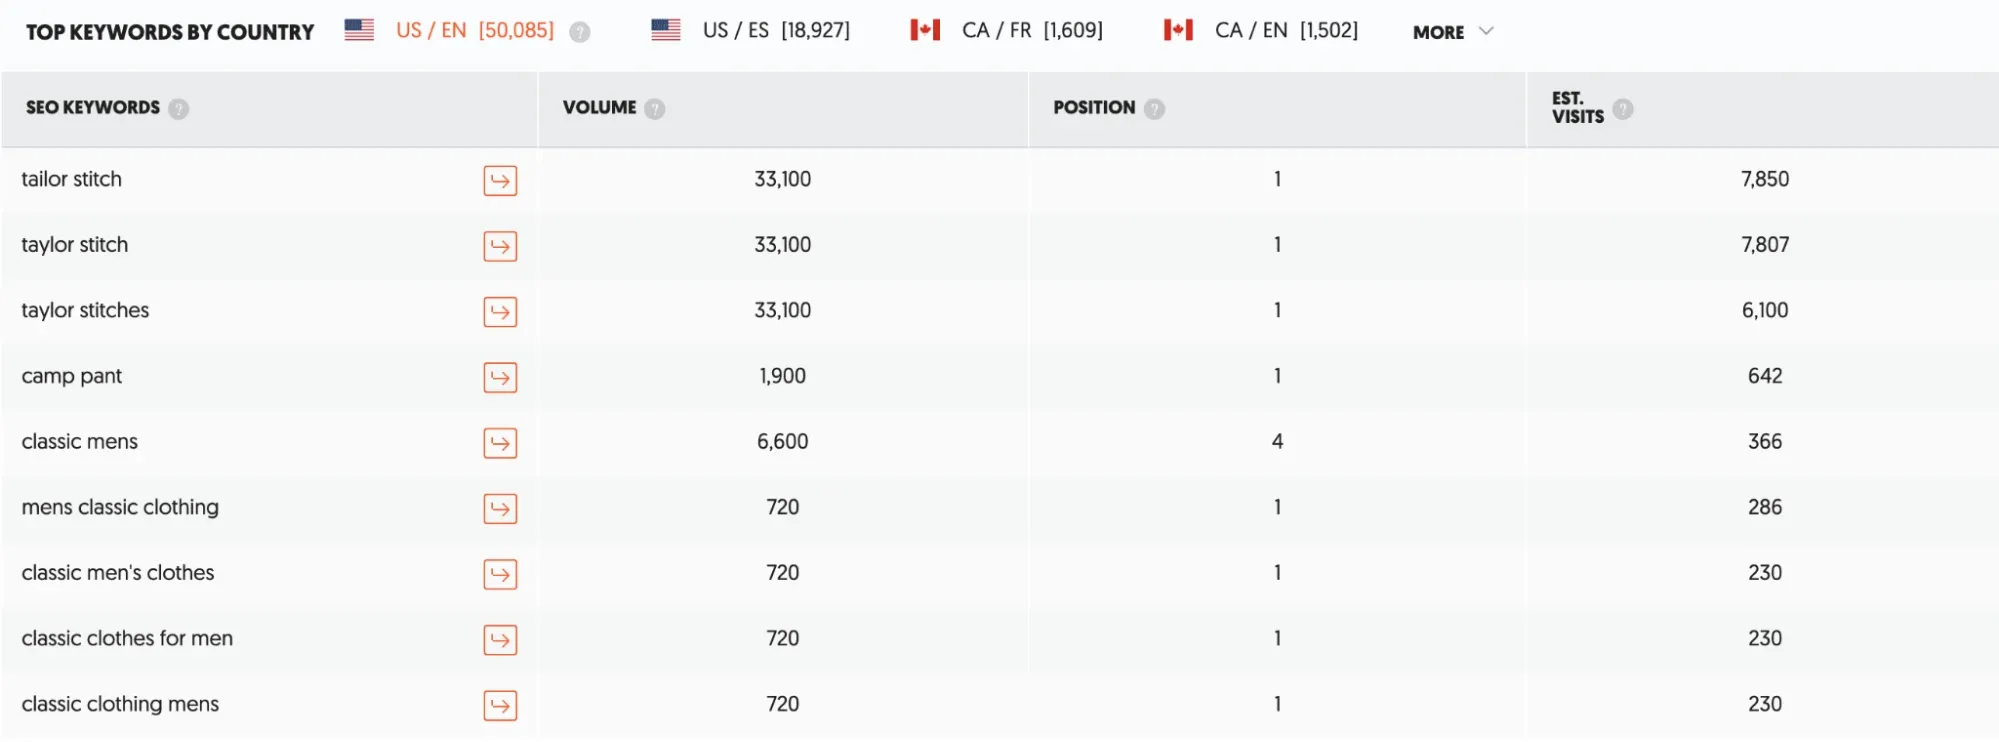This screenshot has height=742, width=1999.
Task: Click the Canada flag of CA / FR
Action: [925, 30]
